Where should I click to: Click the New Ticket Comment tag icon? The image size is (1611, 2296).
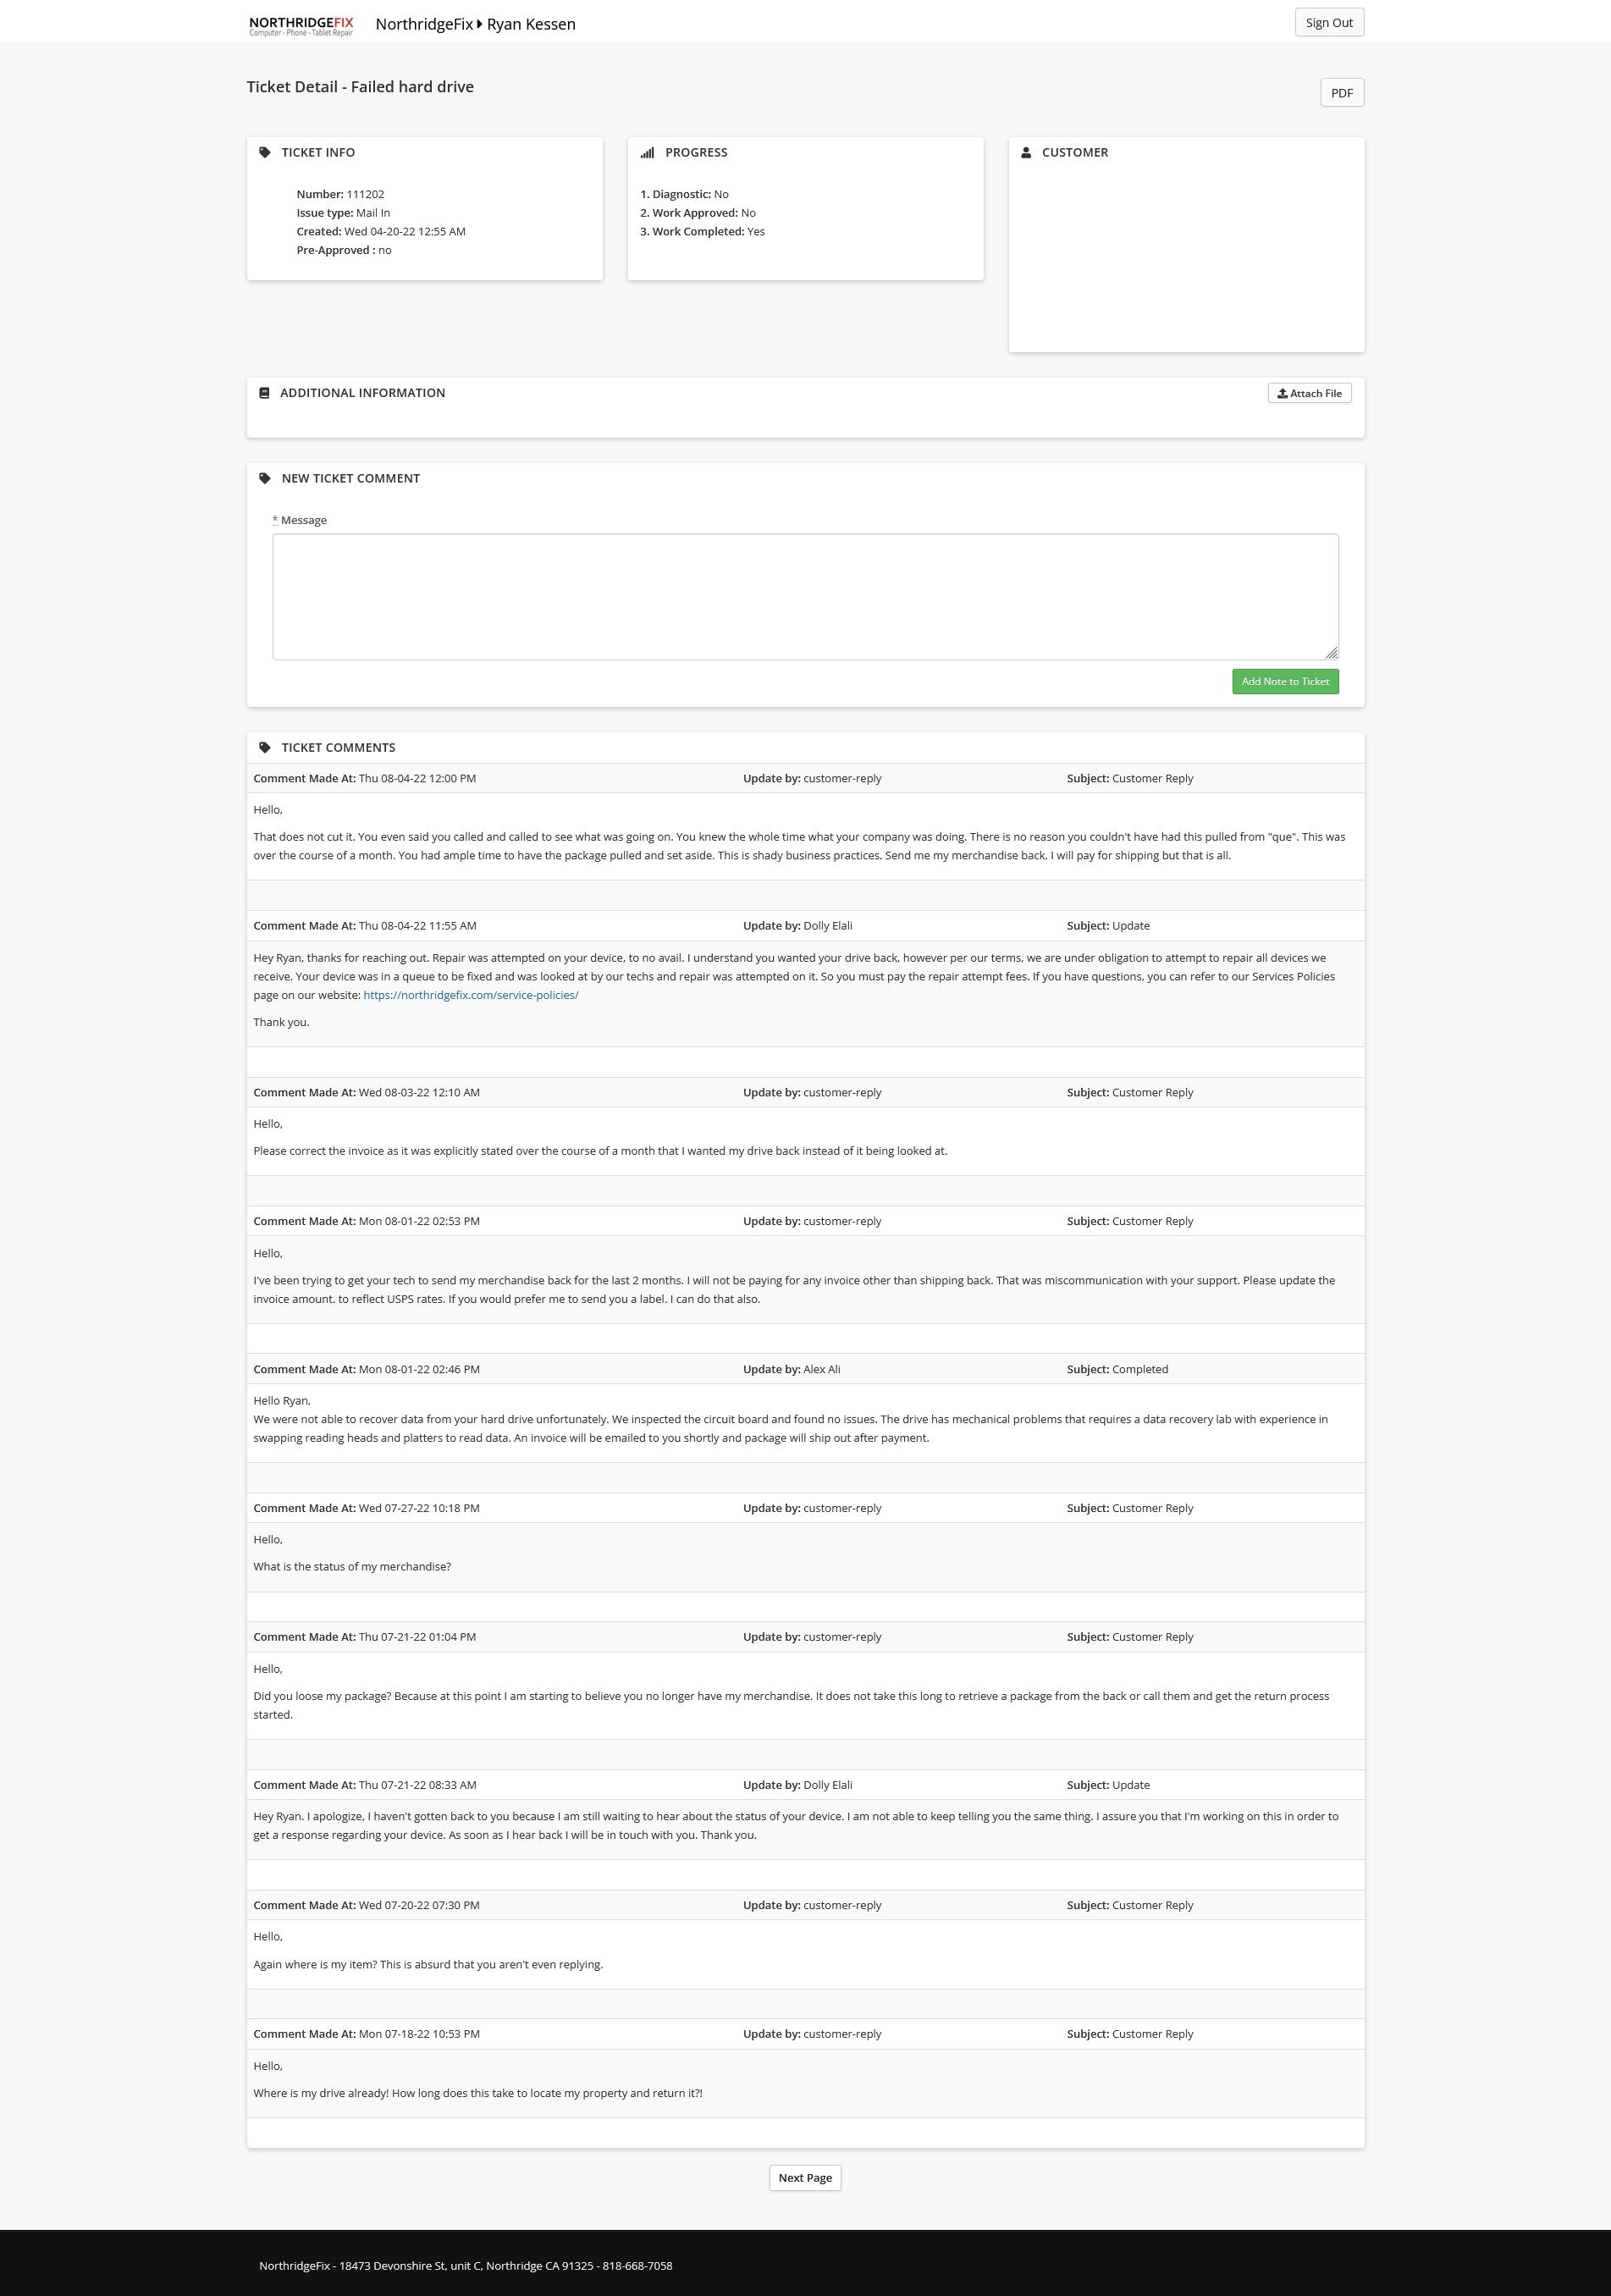tap(265, 479)
